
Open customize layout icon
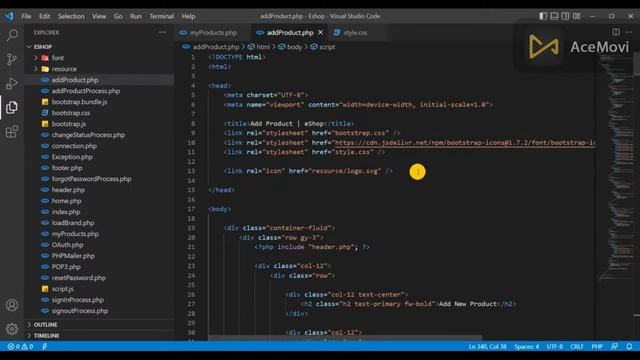pyautogui.click(x=576, y=16)
